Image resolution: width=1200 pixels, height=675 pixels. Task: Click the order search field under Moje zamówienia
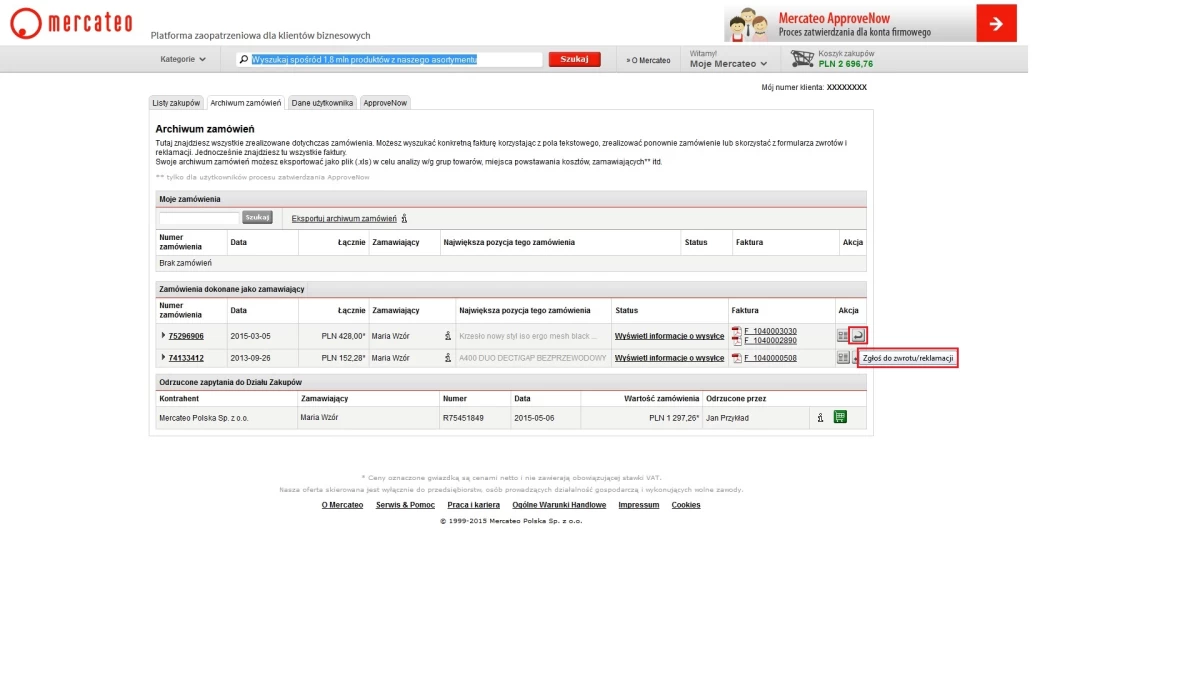[199, 218]
